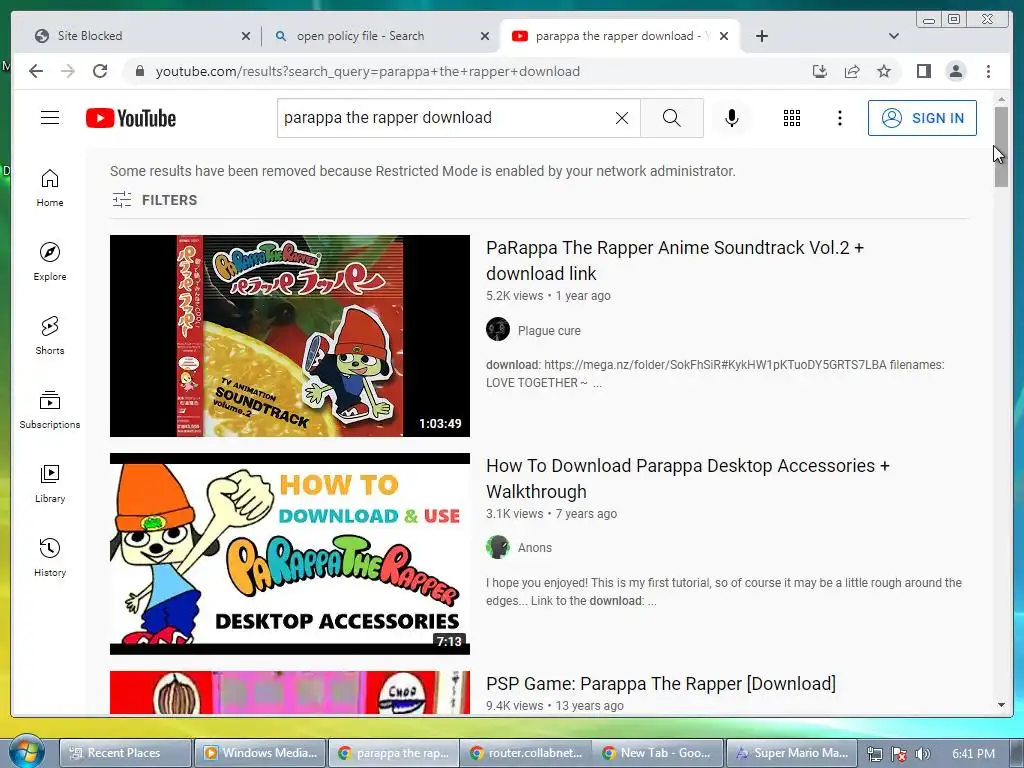Go to the YouTube logo homepage
Viewport: 1024px width, 768px height.
point(131,118)
